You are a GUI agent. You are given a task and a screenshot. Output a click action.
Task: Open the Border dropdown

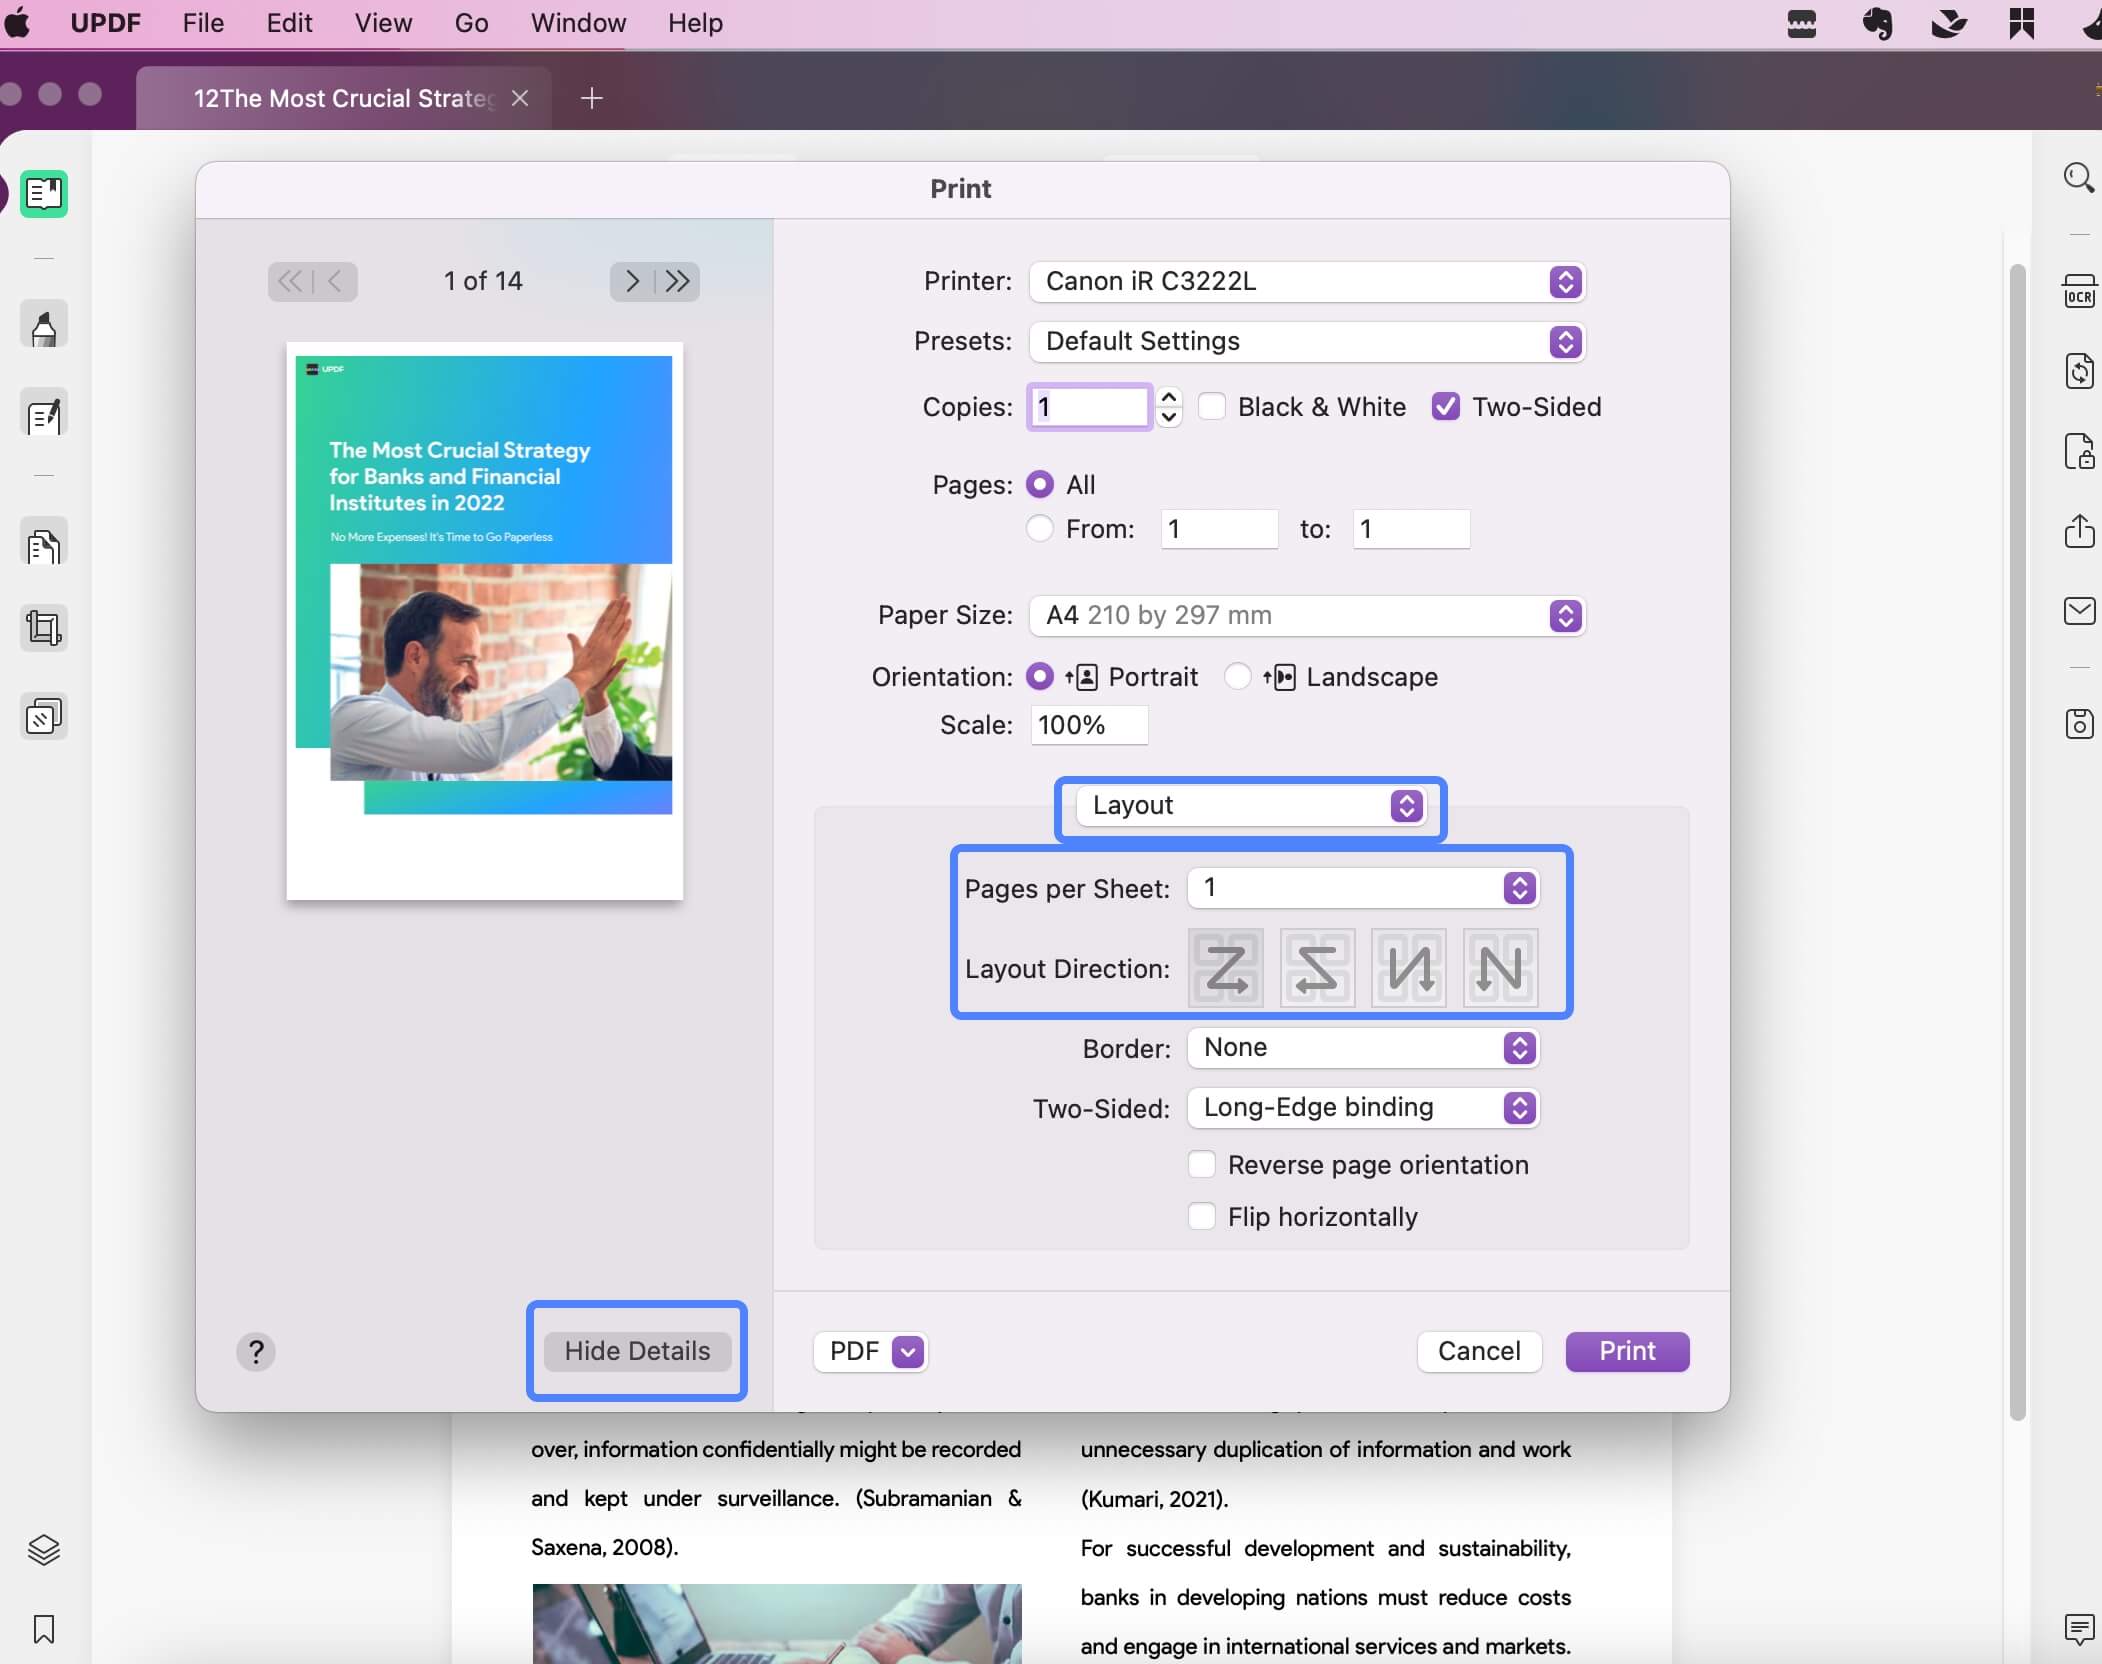tap(1519, 1048)
